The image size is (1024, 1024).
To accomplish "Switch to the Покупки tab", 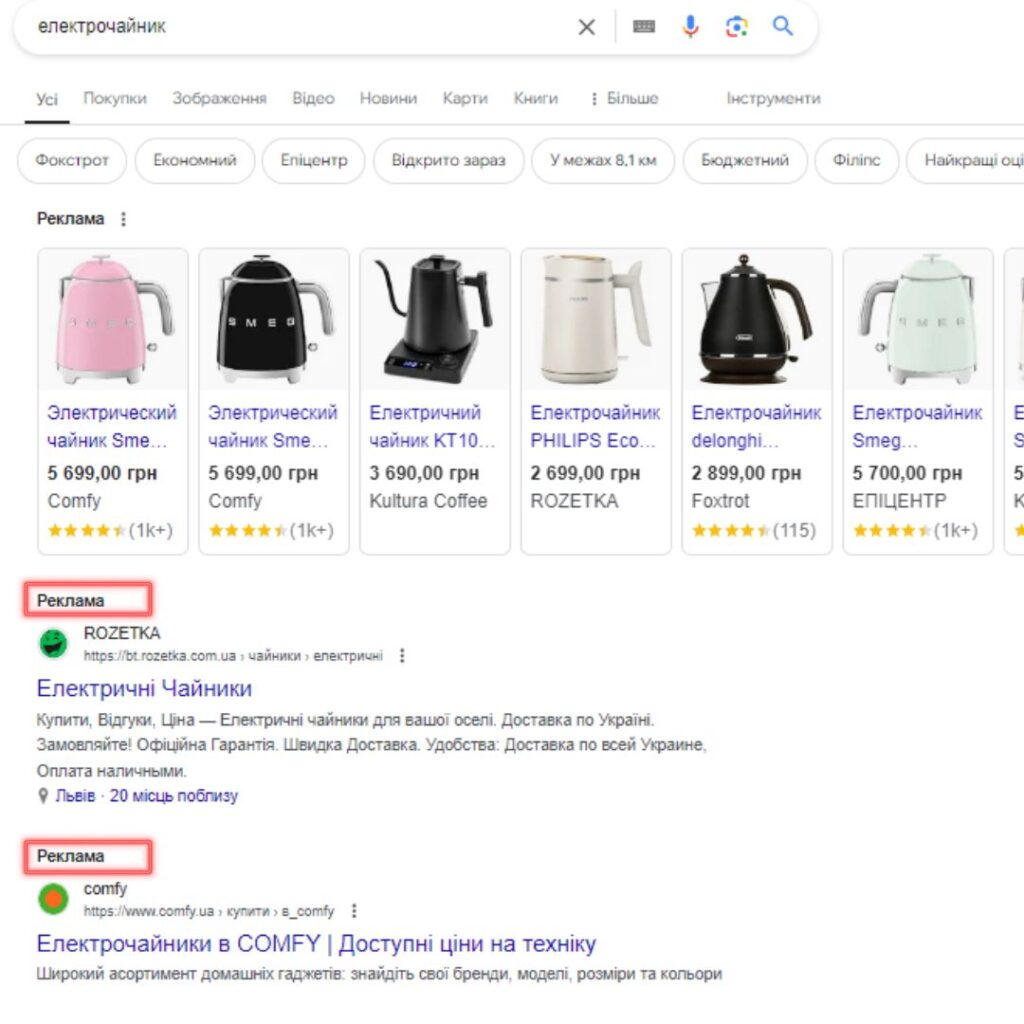I will point(112,98).
